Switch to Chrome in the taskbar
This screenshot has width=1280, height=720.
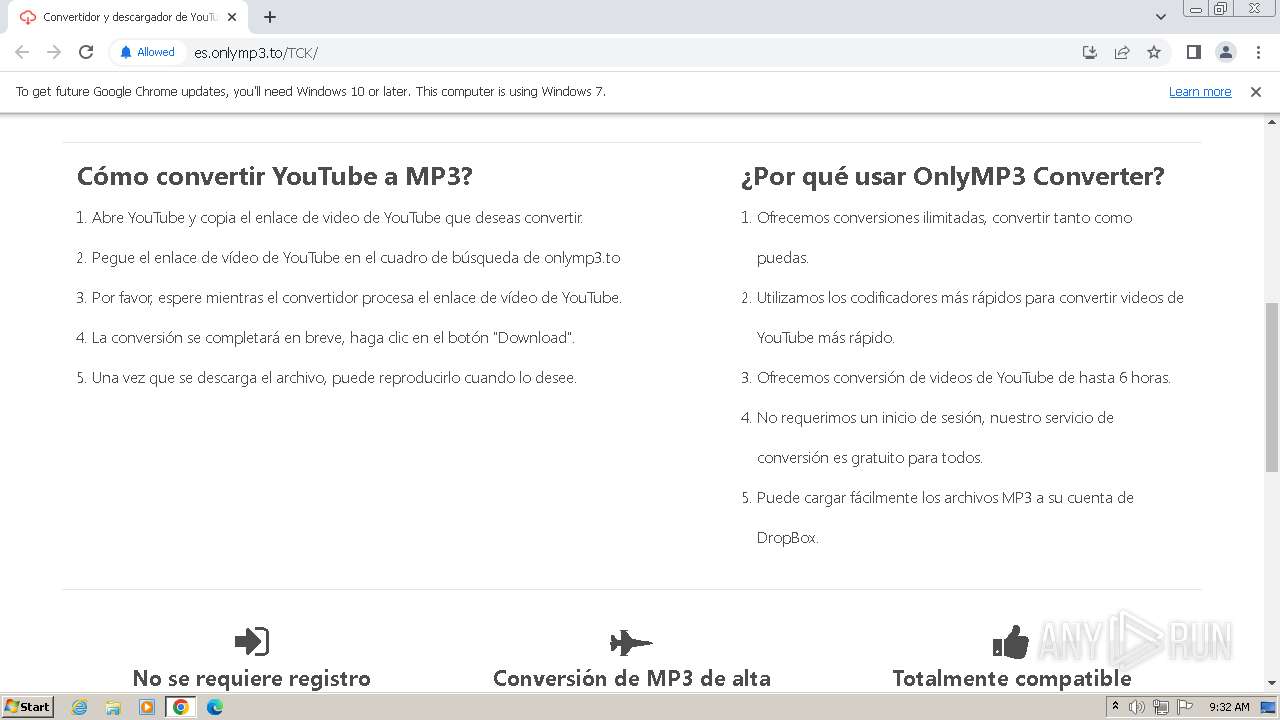(181, 707)
